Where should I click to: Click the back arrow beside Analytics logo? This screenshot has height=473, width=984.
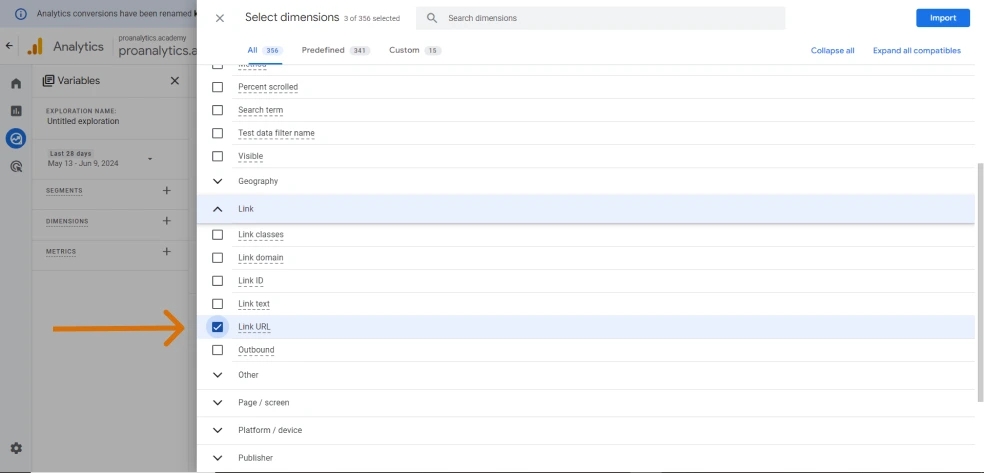9,46
